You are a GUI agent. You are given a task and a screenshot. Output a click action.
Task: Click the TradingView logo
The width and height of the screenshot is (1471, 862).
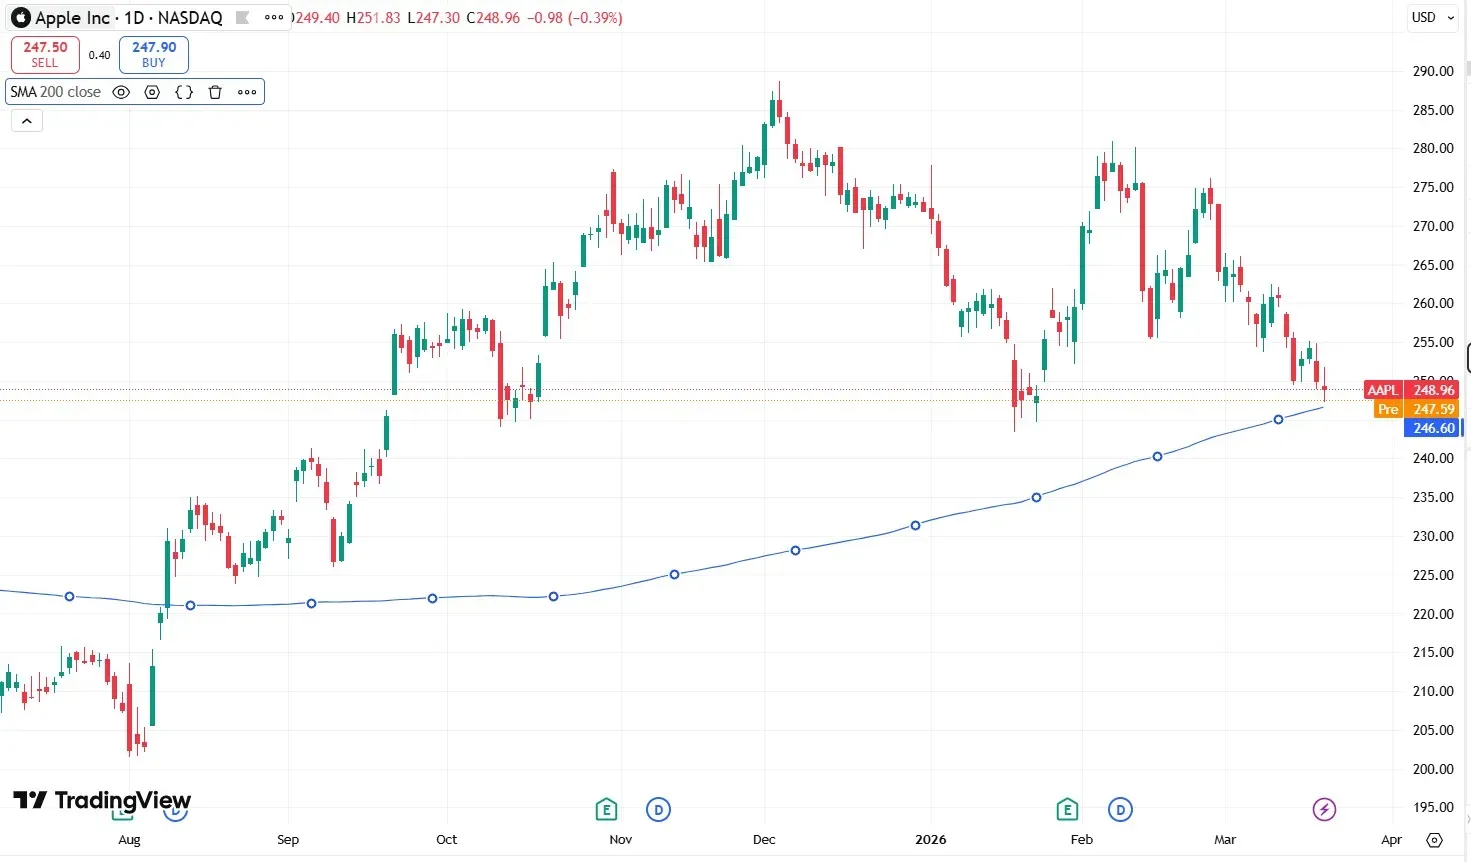tap(100, 800)
